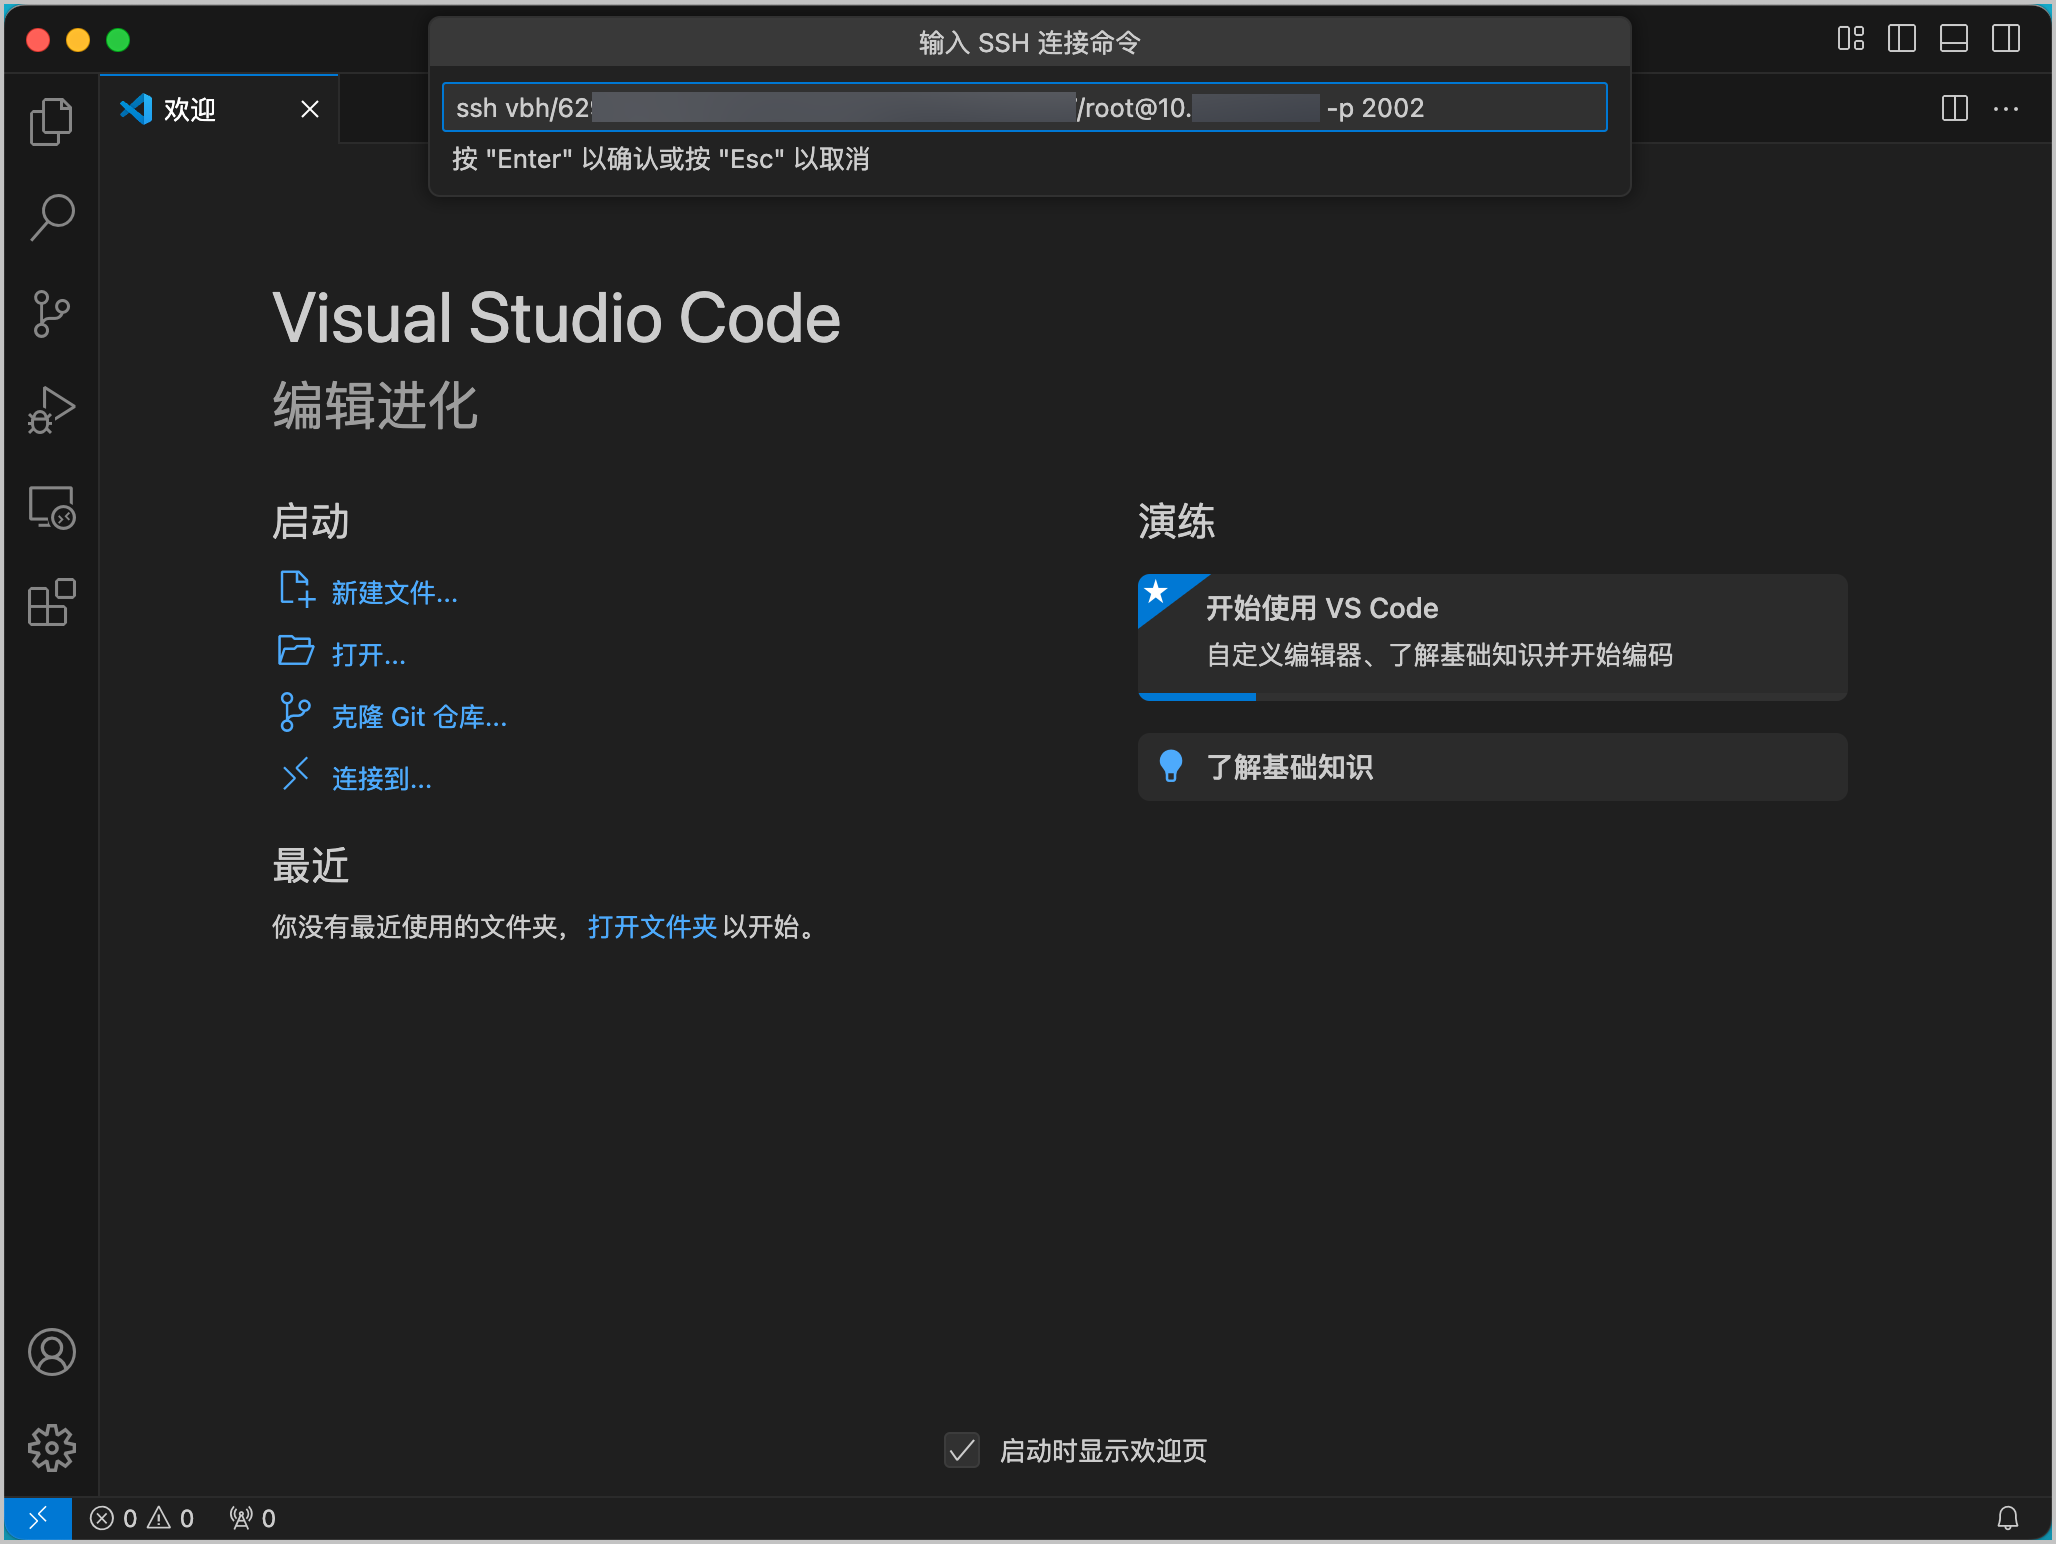The image size is (2056, 1544).
Task: Click the git branch icon beside 克隆 Git 仓库
Action: (295, 713)
